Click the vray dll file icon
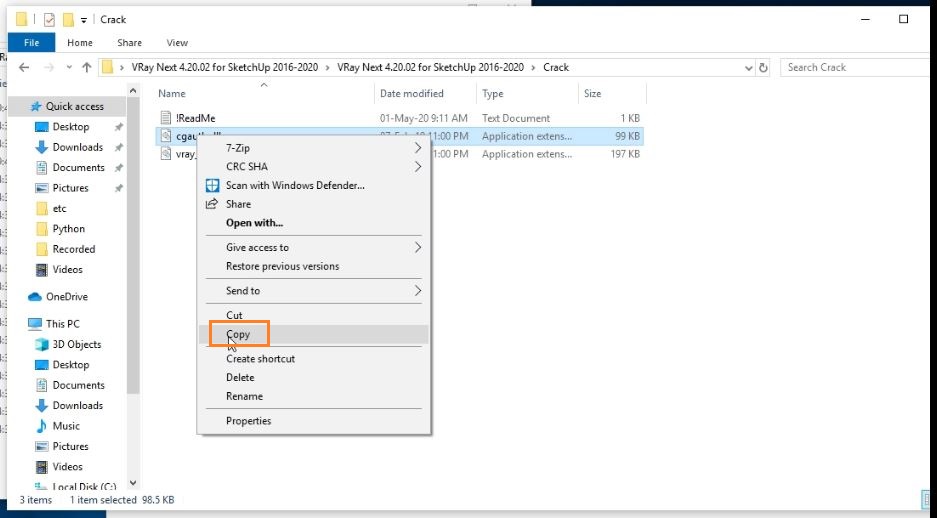The height and width of the screenshot is (518, 937). point(166,154)
